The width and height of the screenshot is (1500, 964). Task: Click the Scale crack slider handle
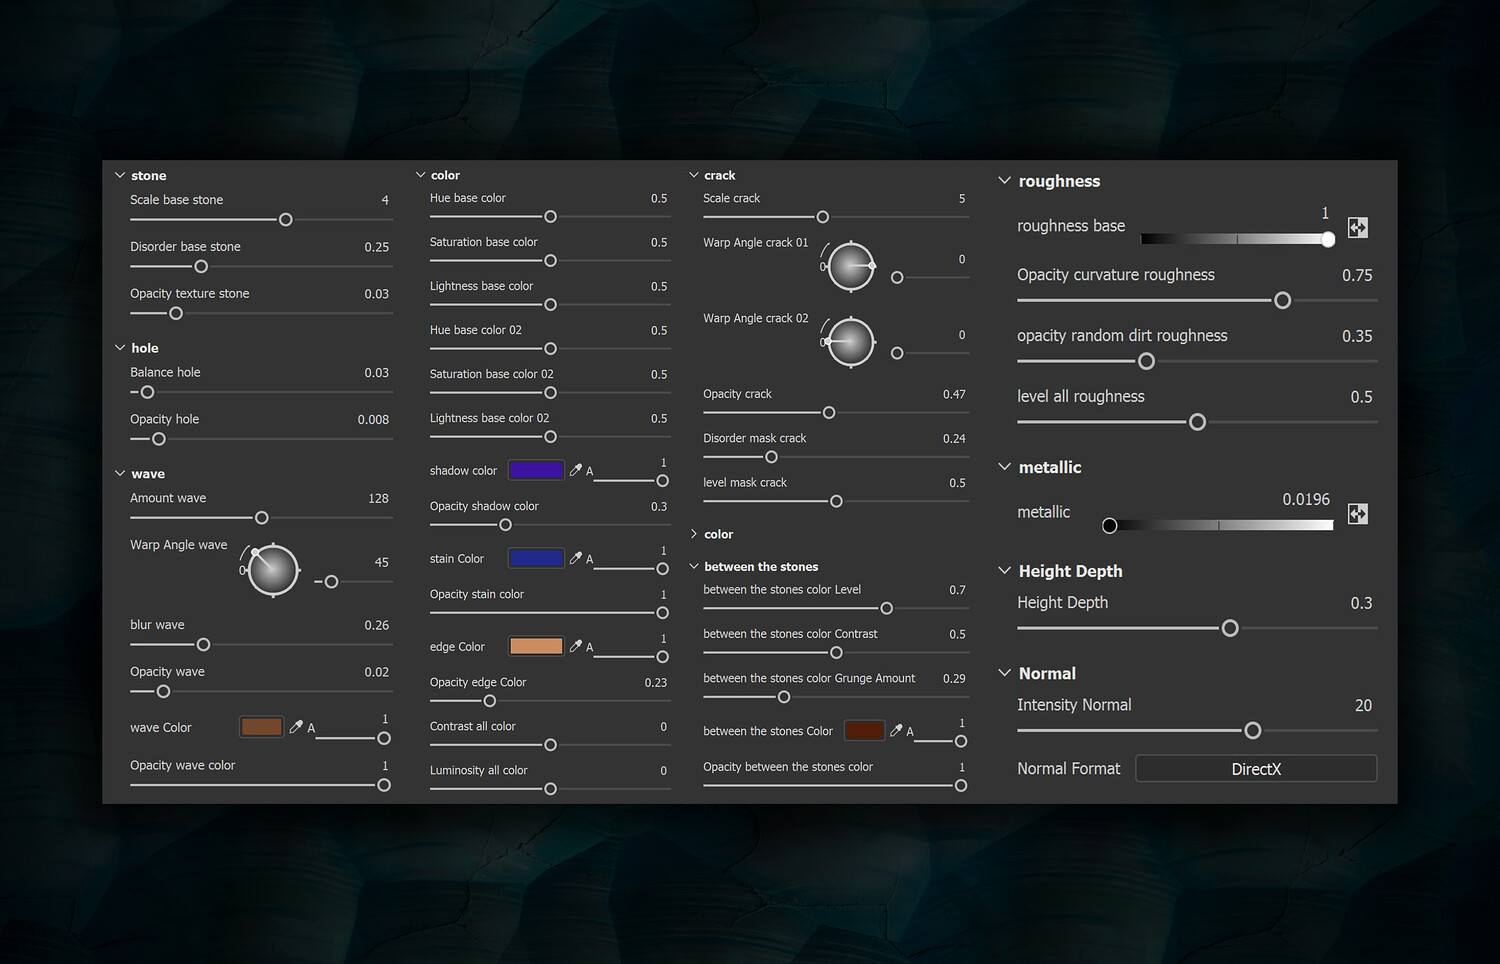coord(822,217)
